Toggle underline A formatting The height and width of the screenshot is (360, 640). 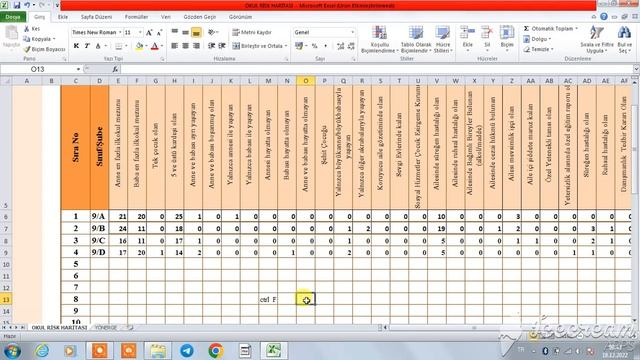(98, 46)
